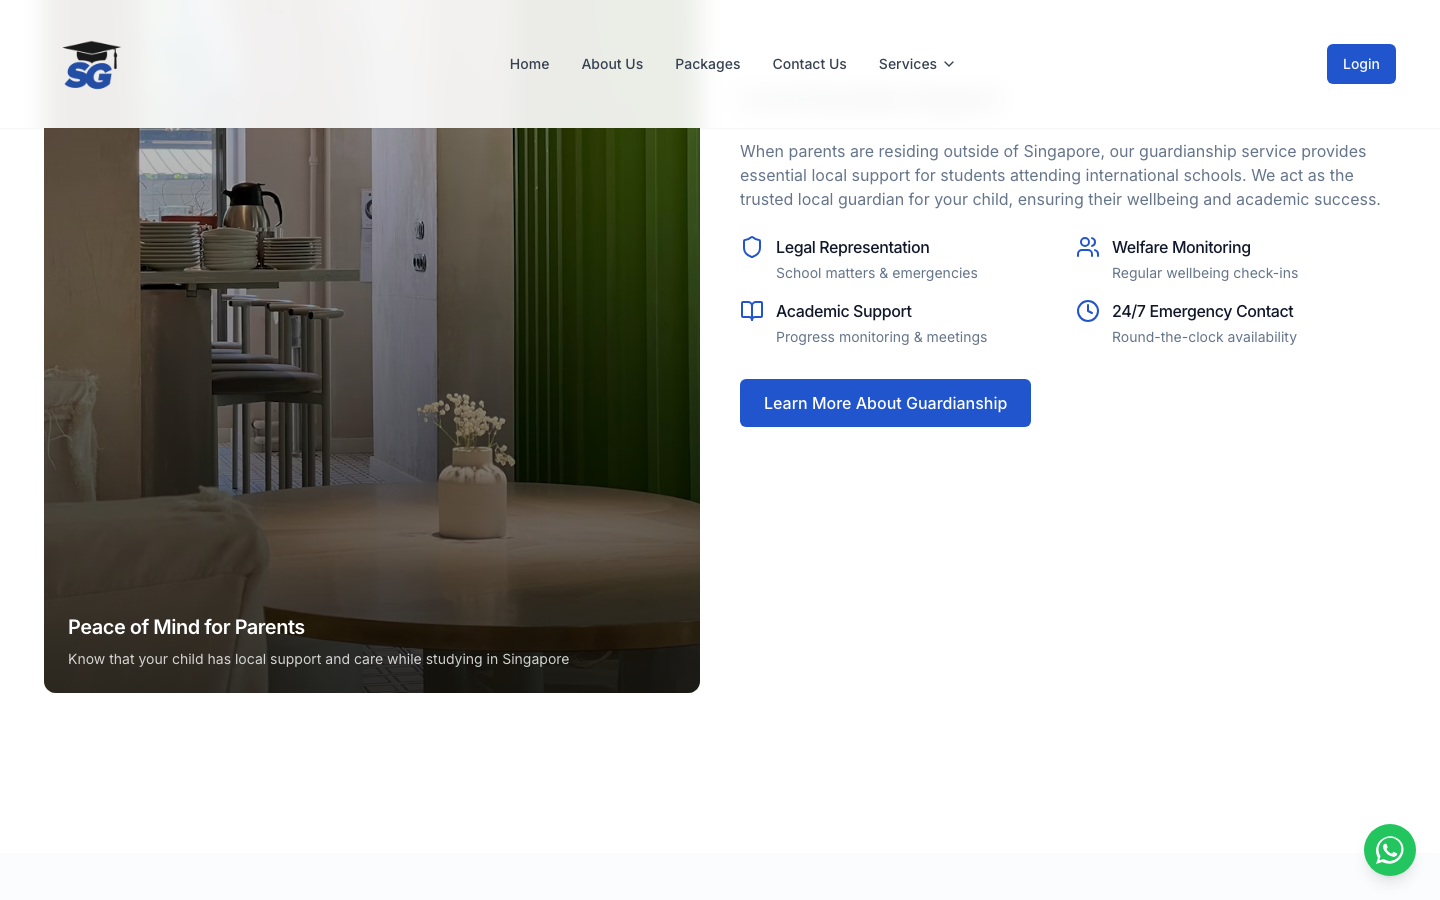Viewport: 1440px width, 900px height.
Task: Click 'Round-the-clock availability' text
Action: 1204,337
